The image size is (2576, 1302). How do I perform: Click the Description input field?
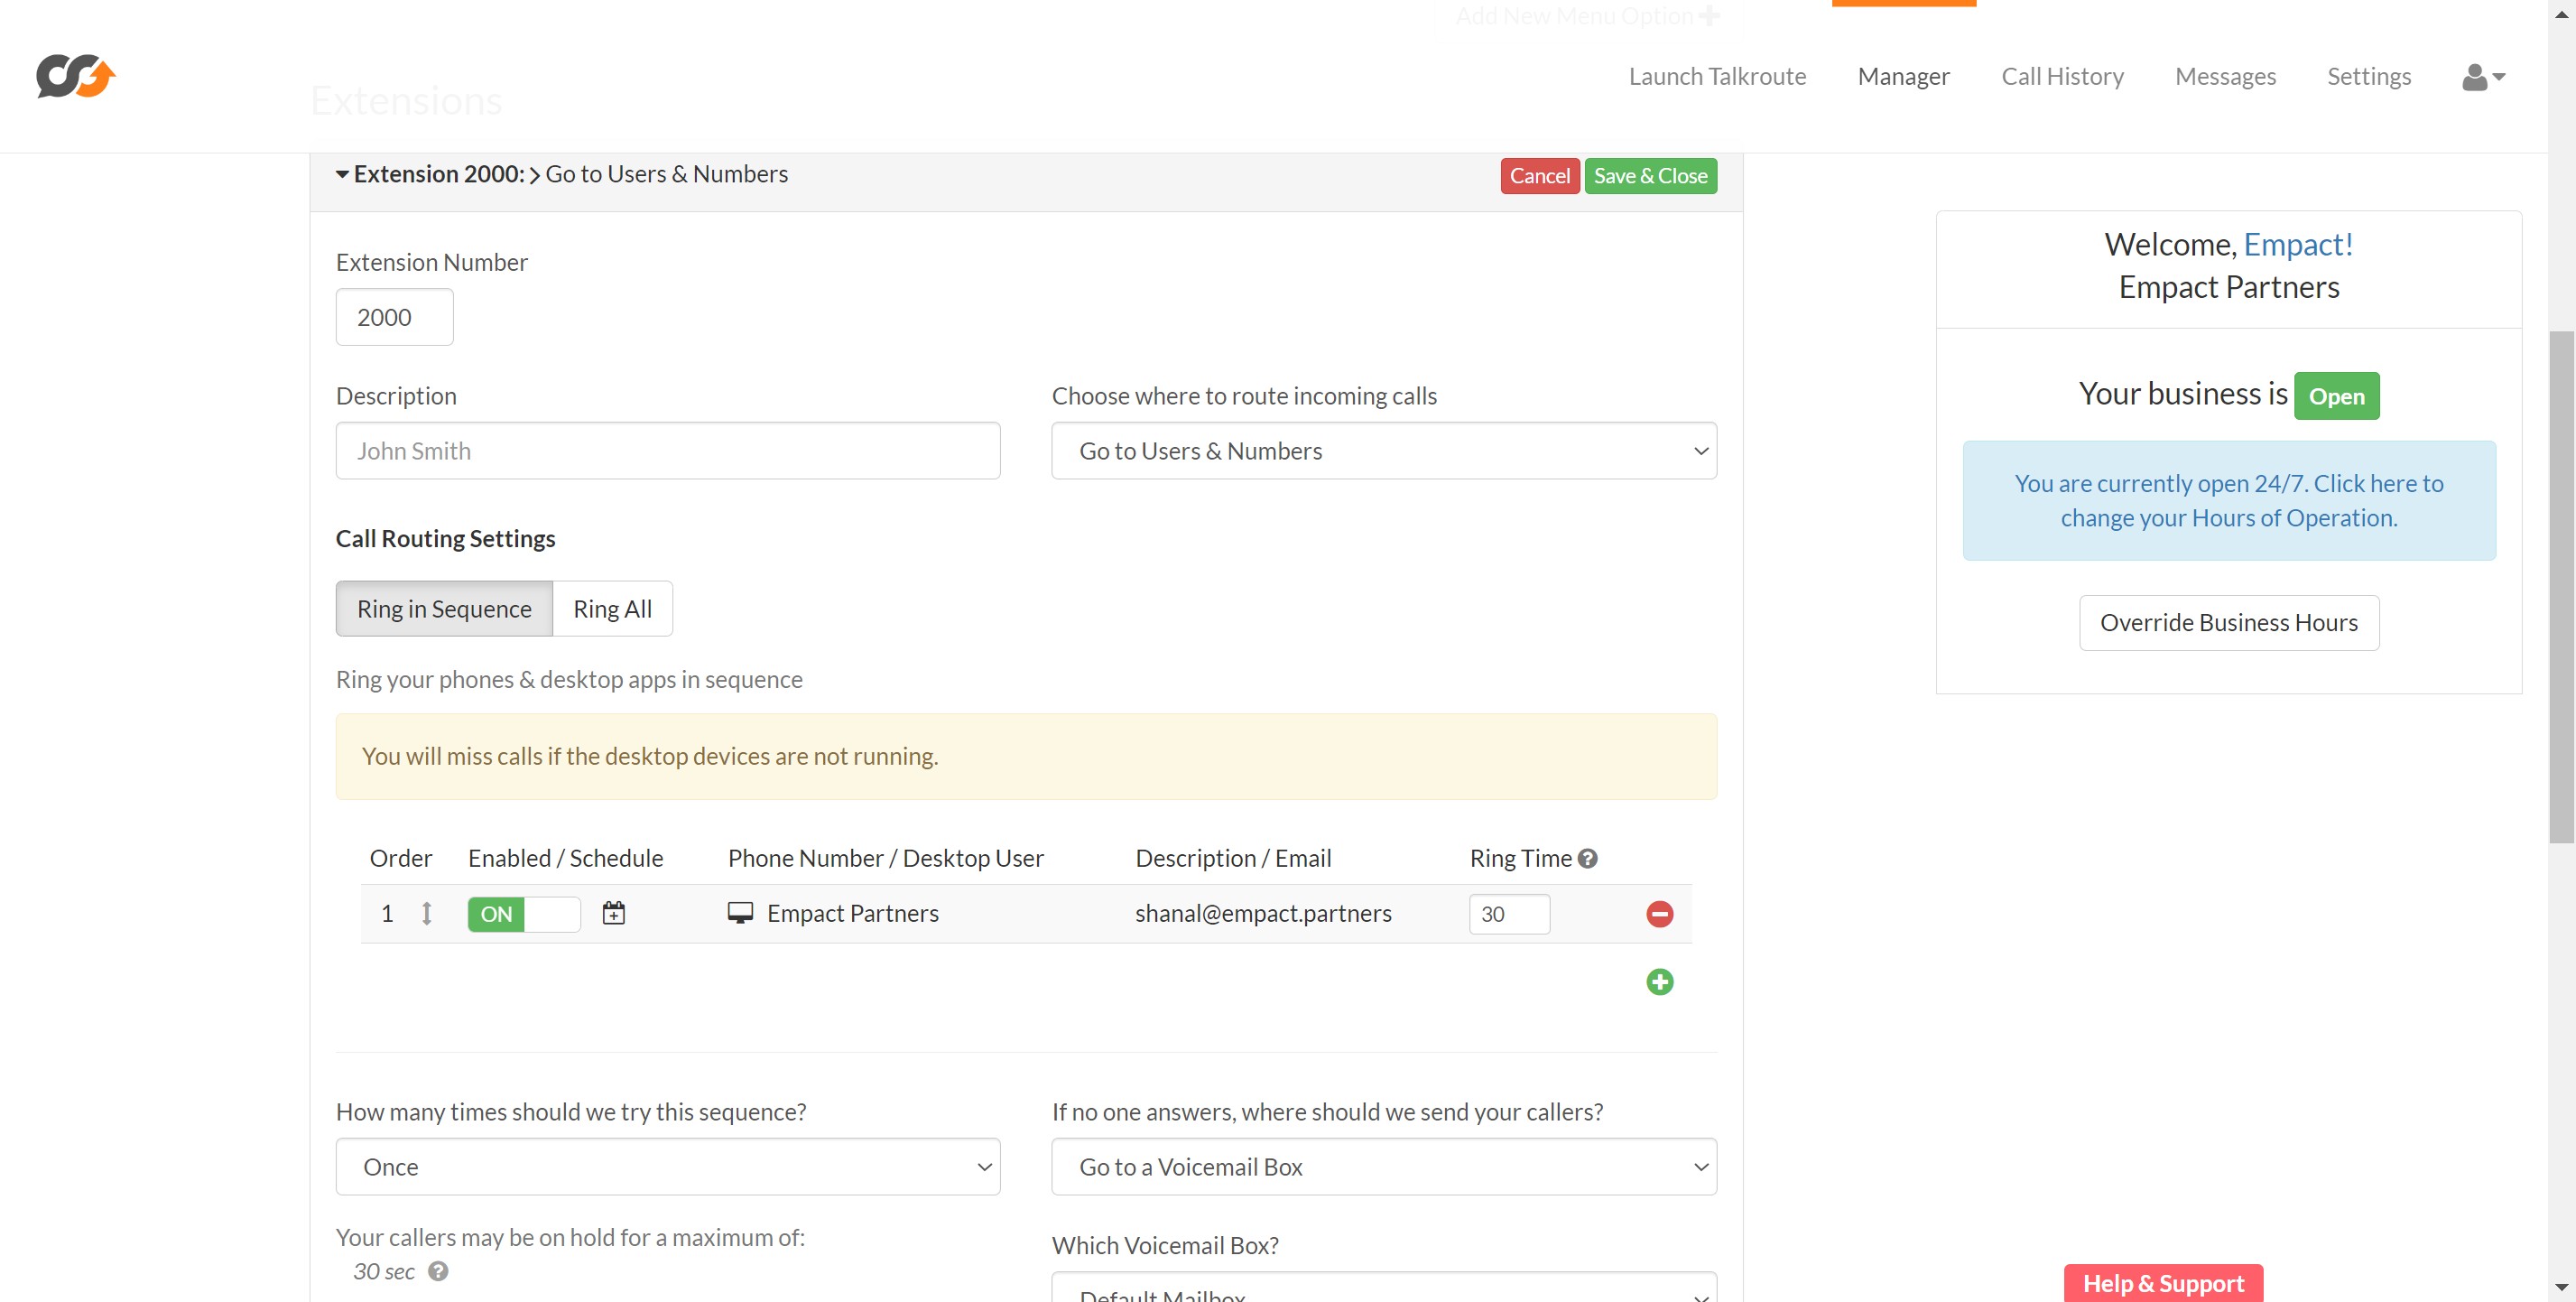pos(667,451)
